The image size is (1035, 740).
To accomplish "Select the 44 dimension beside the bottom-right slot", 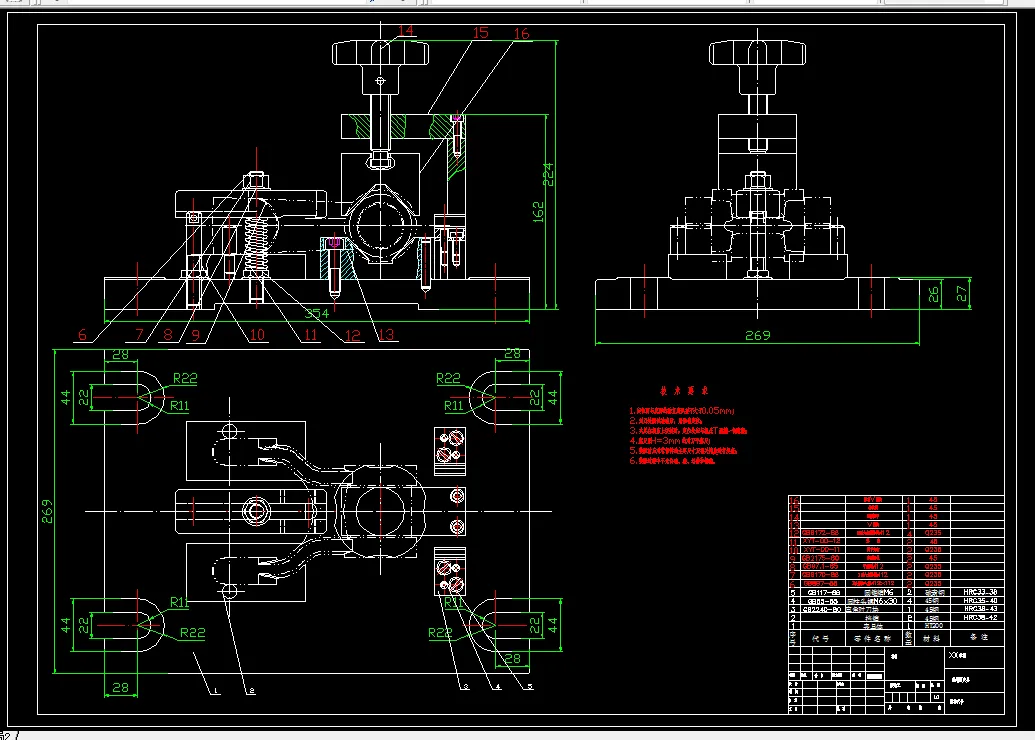I will 552,624.
